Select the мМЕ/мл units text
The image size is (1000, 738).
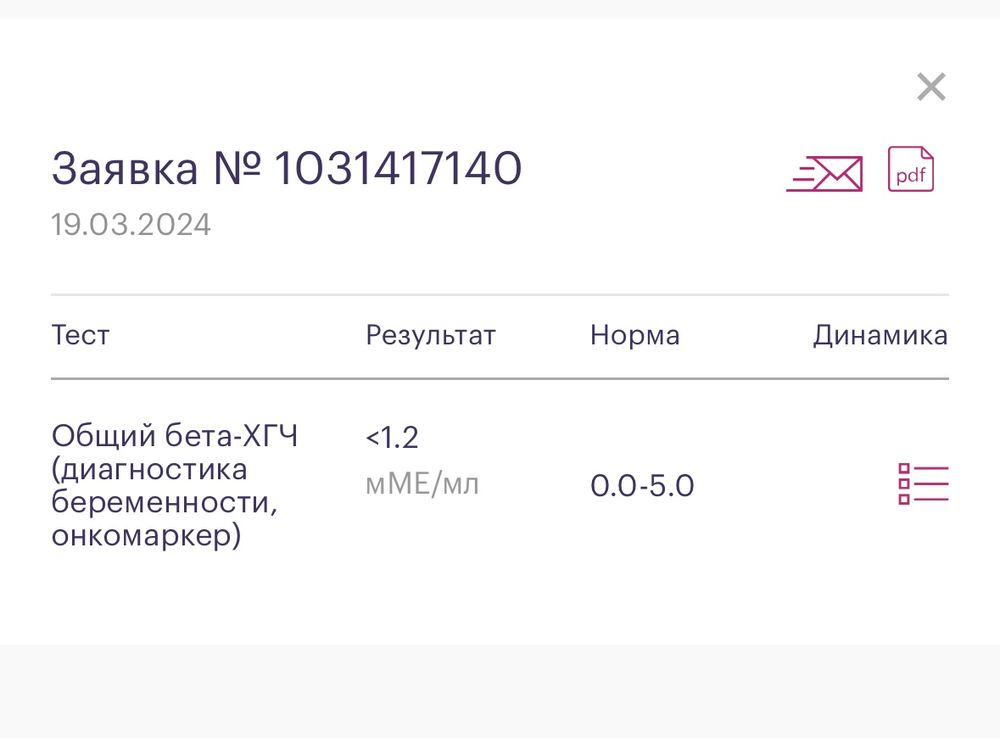pos(422,483)
